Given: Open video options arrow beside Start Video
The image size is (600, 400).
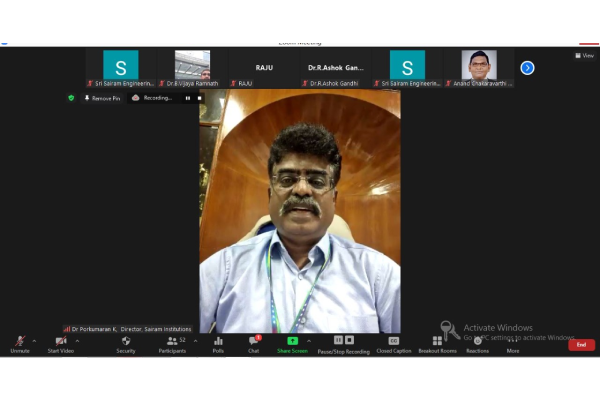Looking at the screenshot, I should [x=77, y=341].
